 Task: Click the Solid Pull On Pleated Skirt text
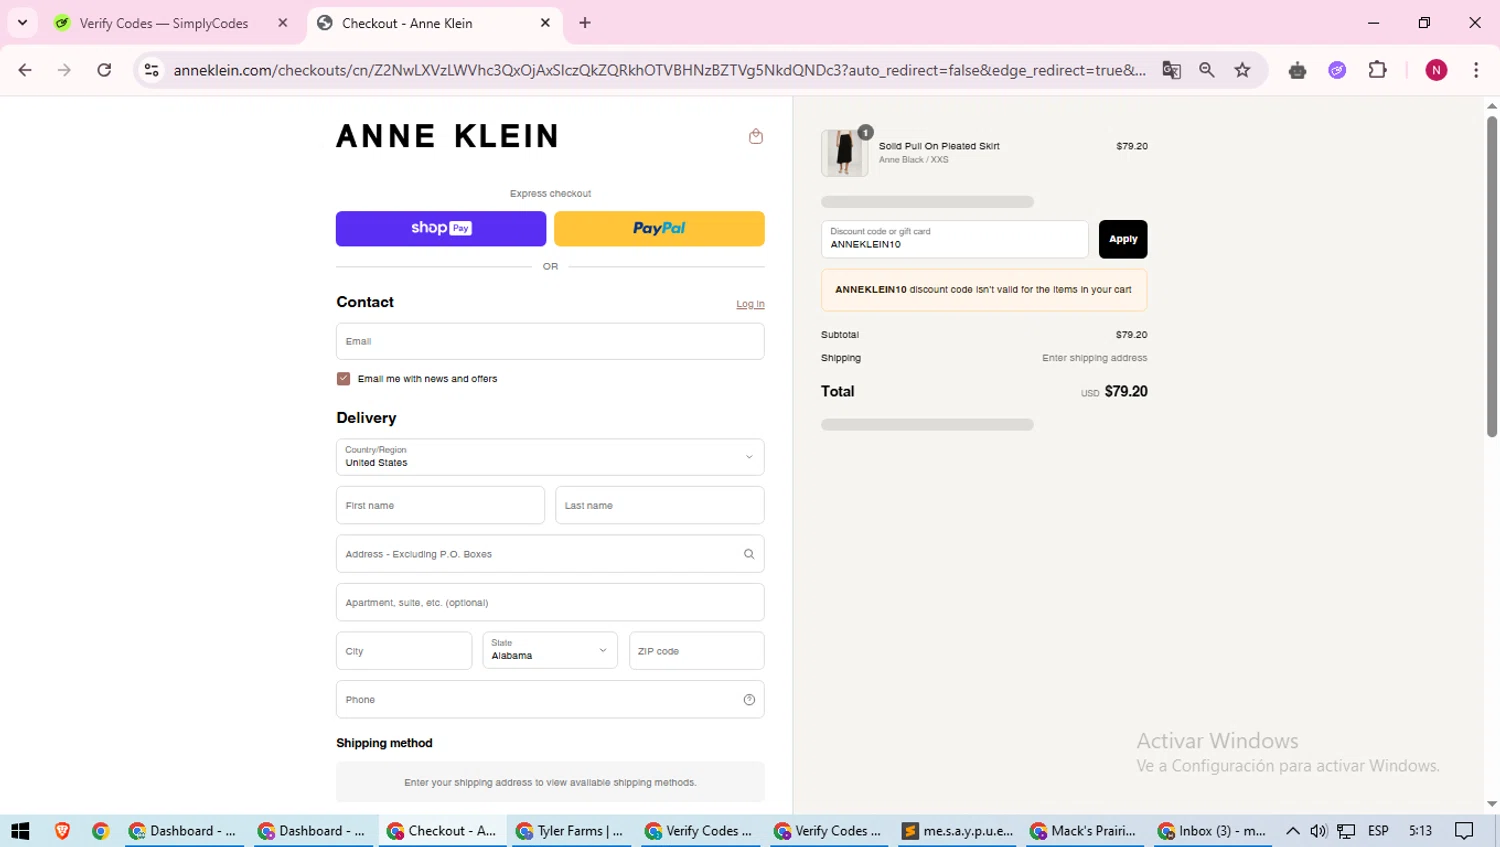939,146
